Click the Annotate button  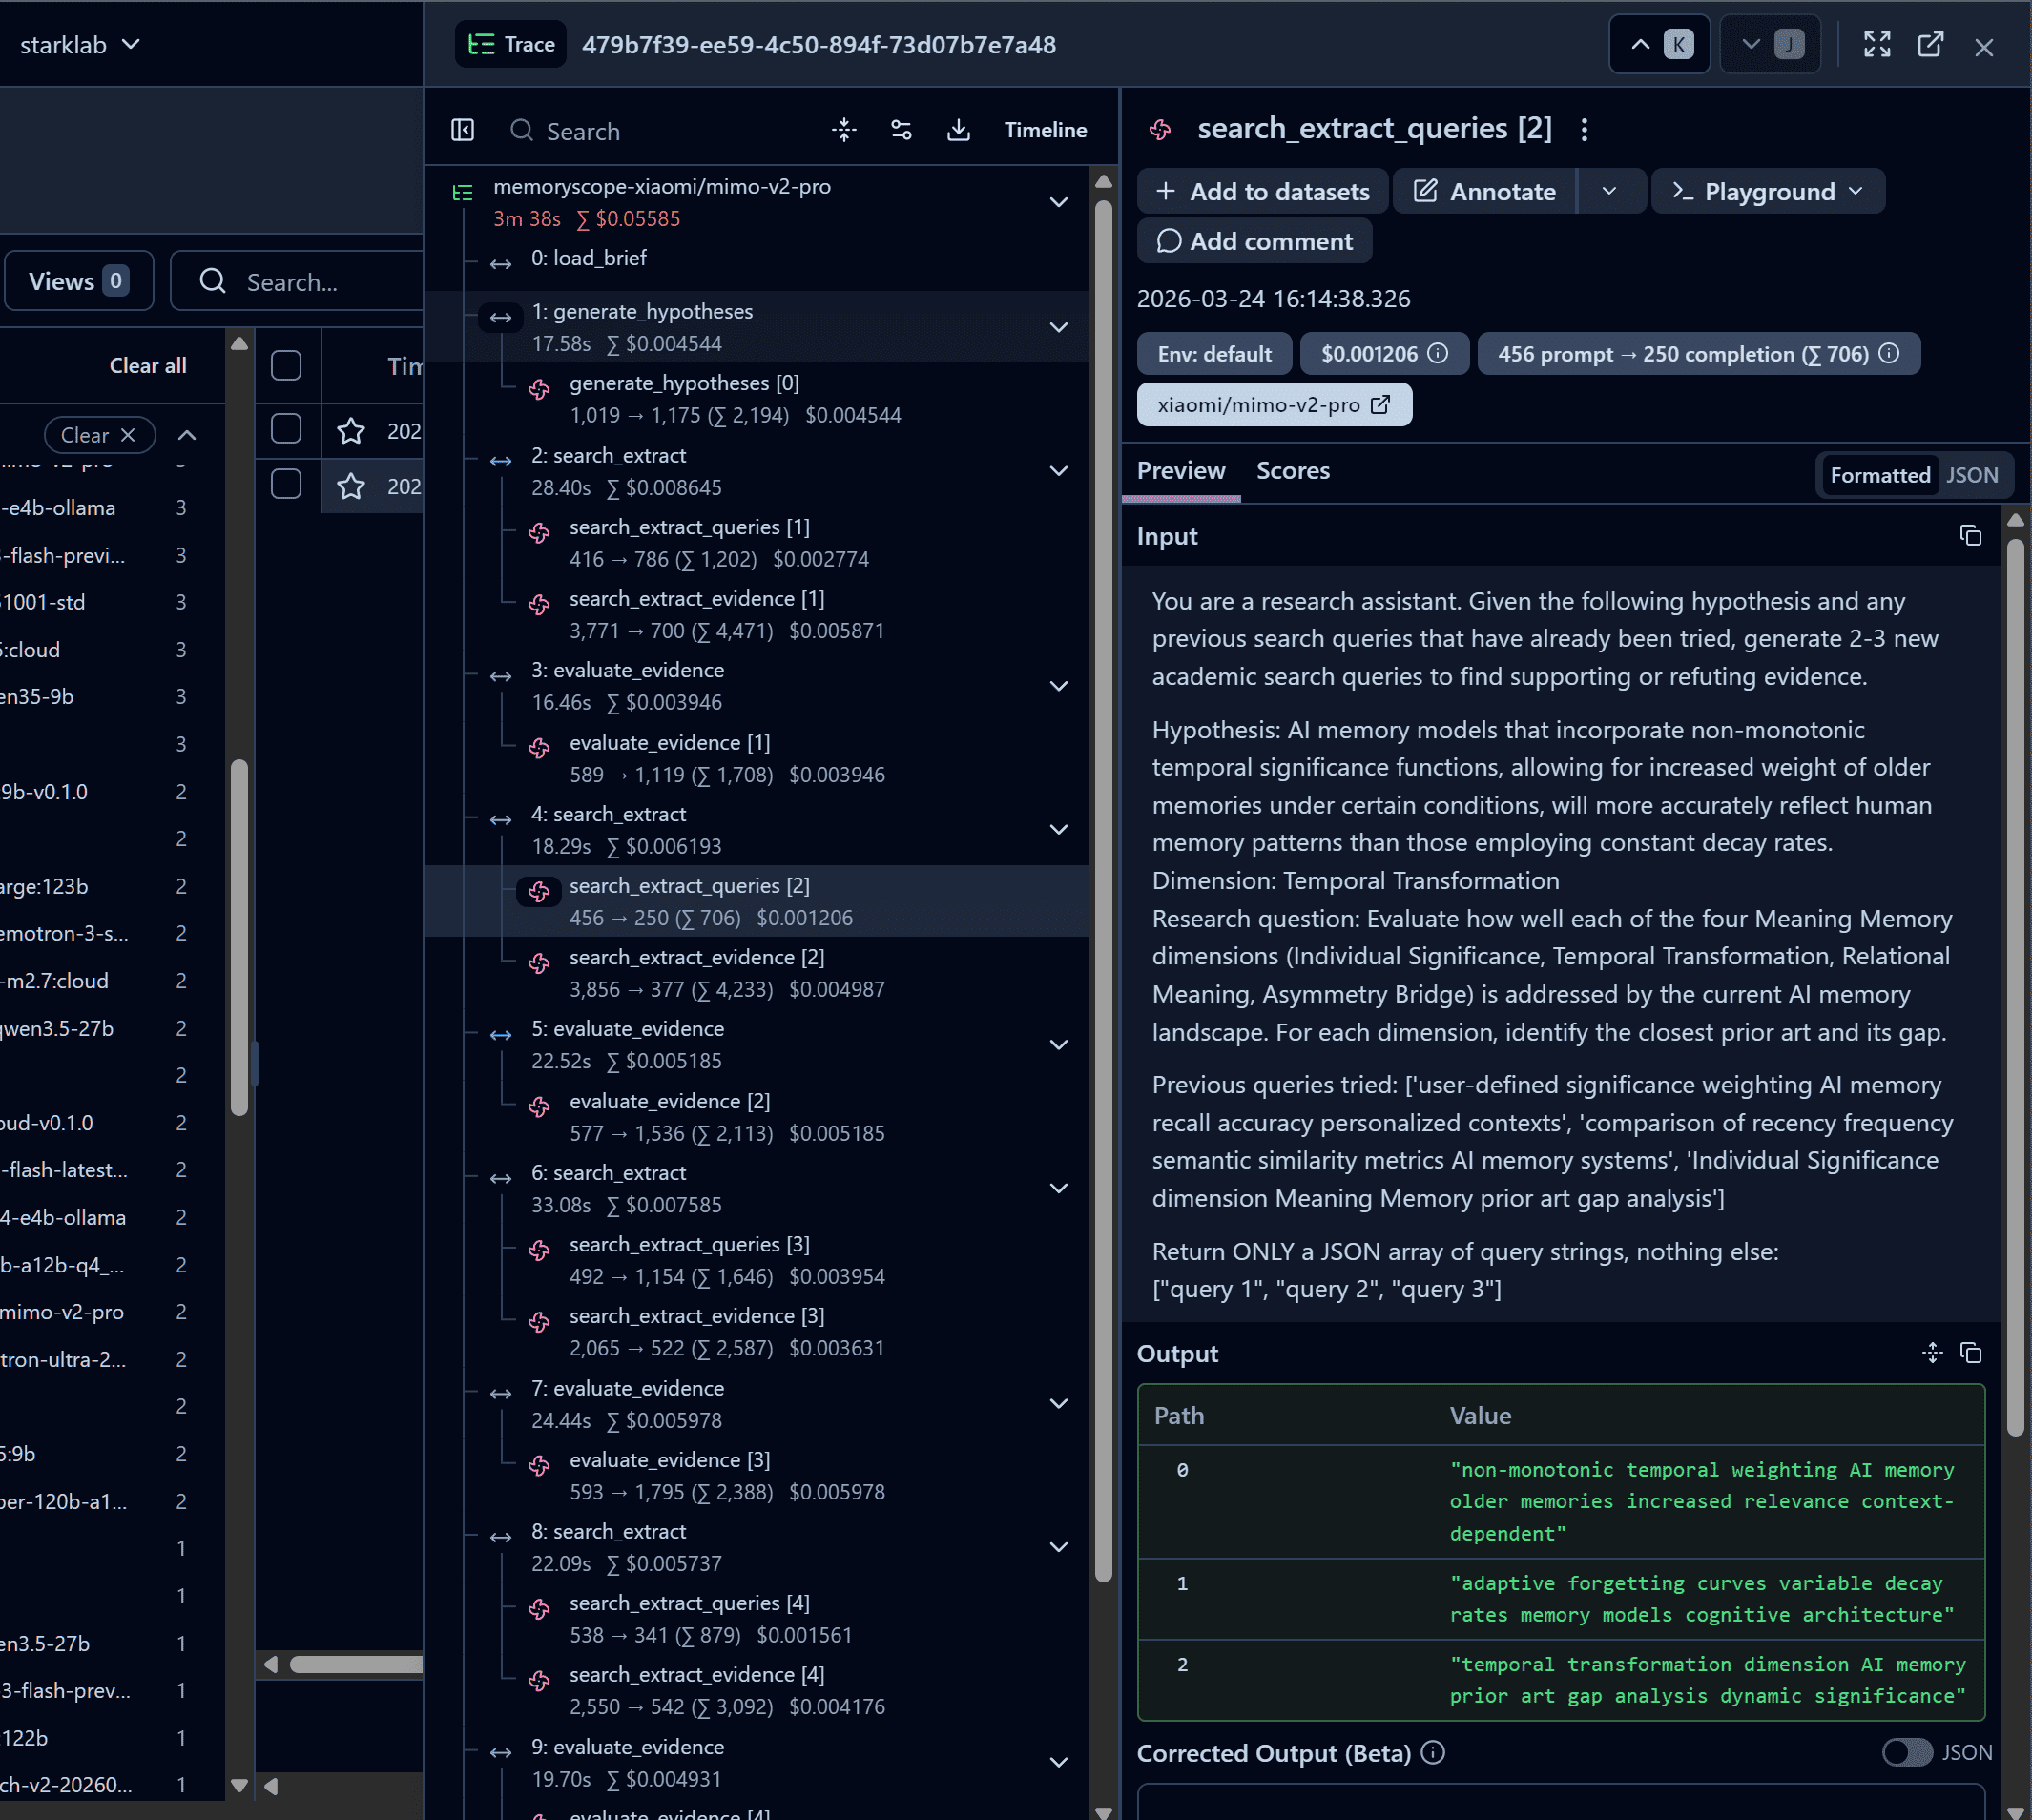pos(1484,191)
